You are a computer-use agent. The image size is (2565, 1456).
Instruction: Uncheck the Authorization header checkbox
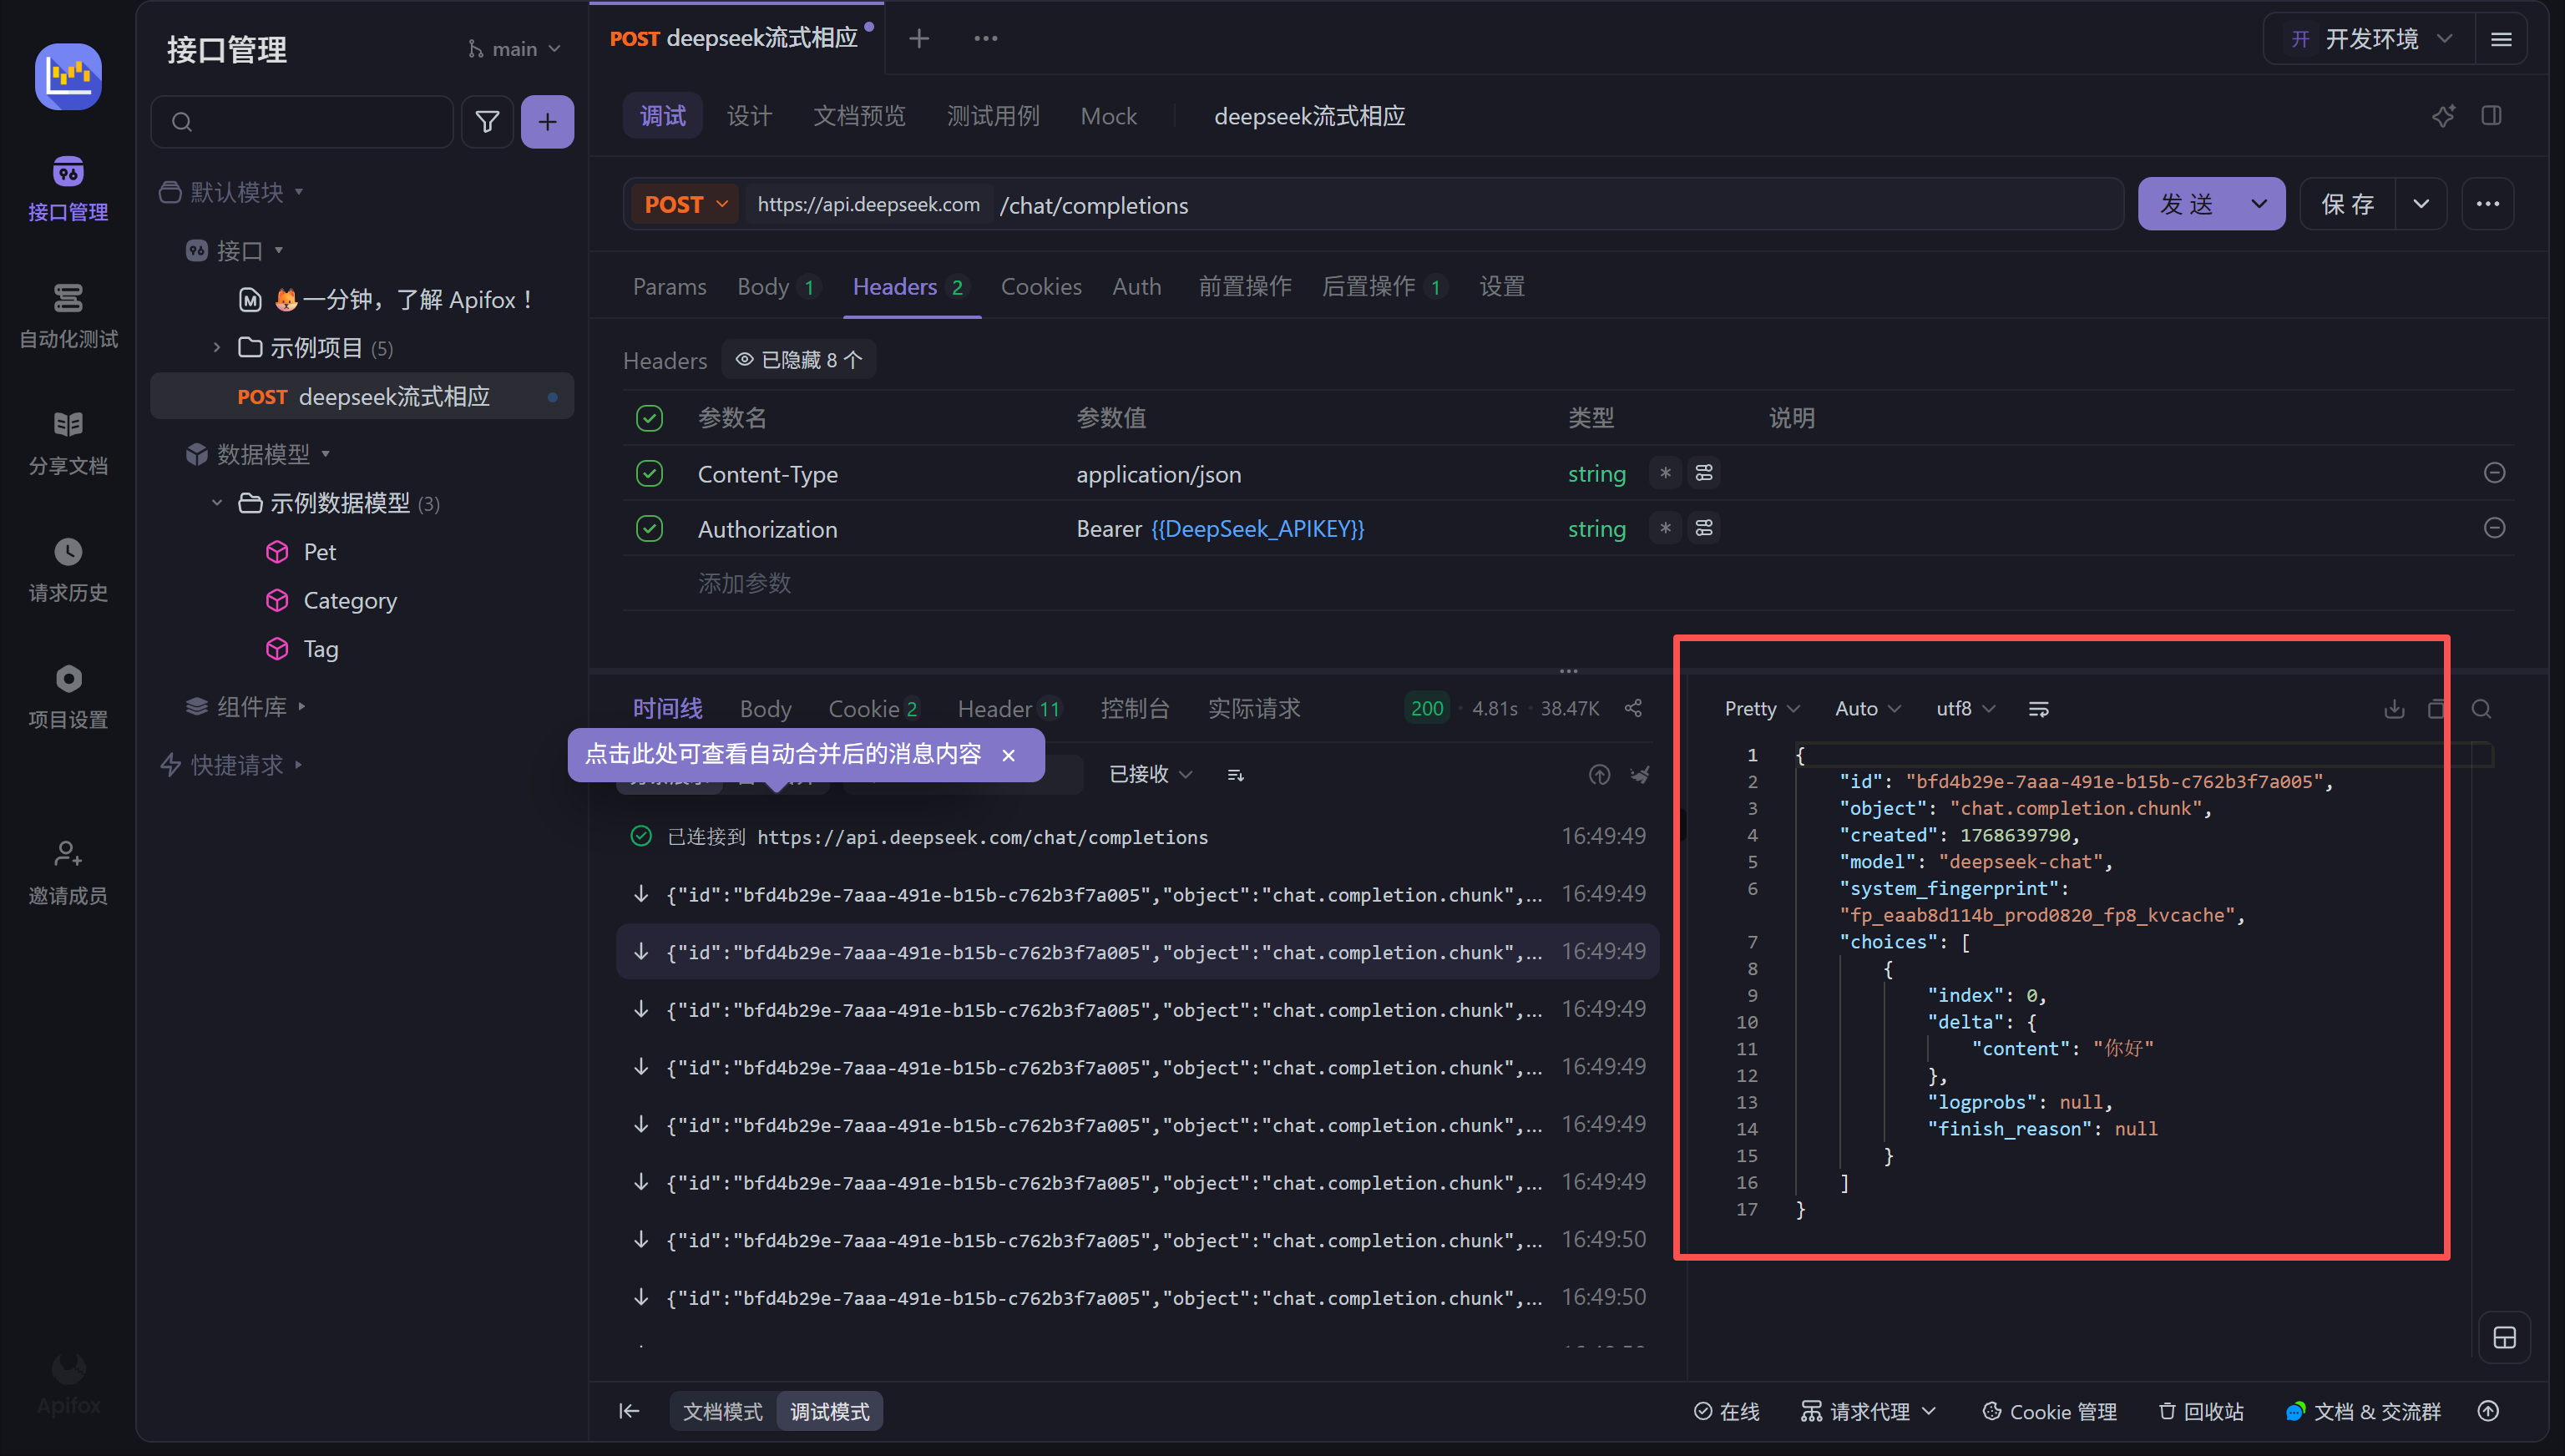(x=649, y=529)
